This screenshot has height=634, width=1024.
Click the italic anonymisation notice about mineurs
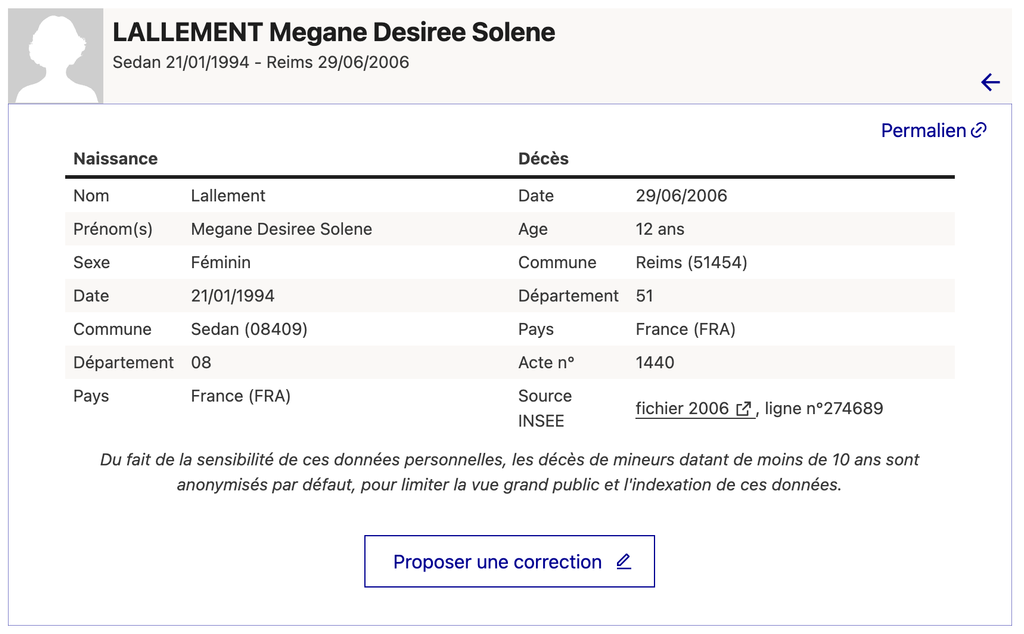coord(509,472)
